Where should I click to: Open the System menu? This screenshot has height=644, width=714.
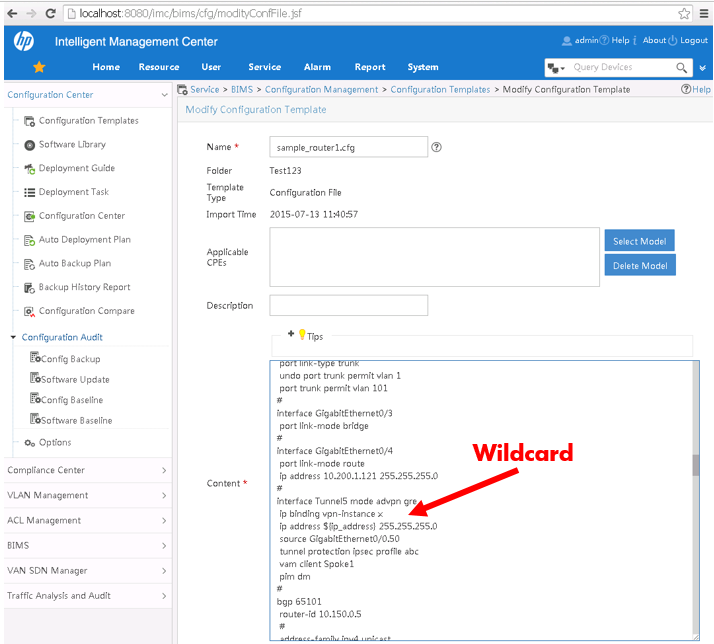point(423,67)
